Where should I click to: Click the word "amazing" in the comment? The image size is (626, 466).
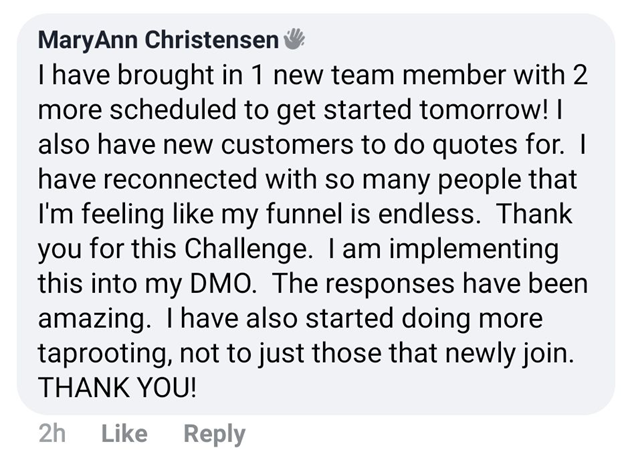click(87, 318)
